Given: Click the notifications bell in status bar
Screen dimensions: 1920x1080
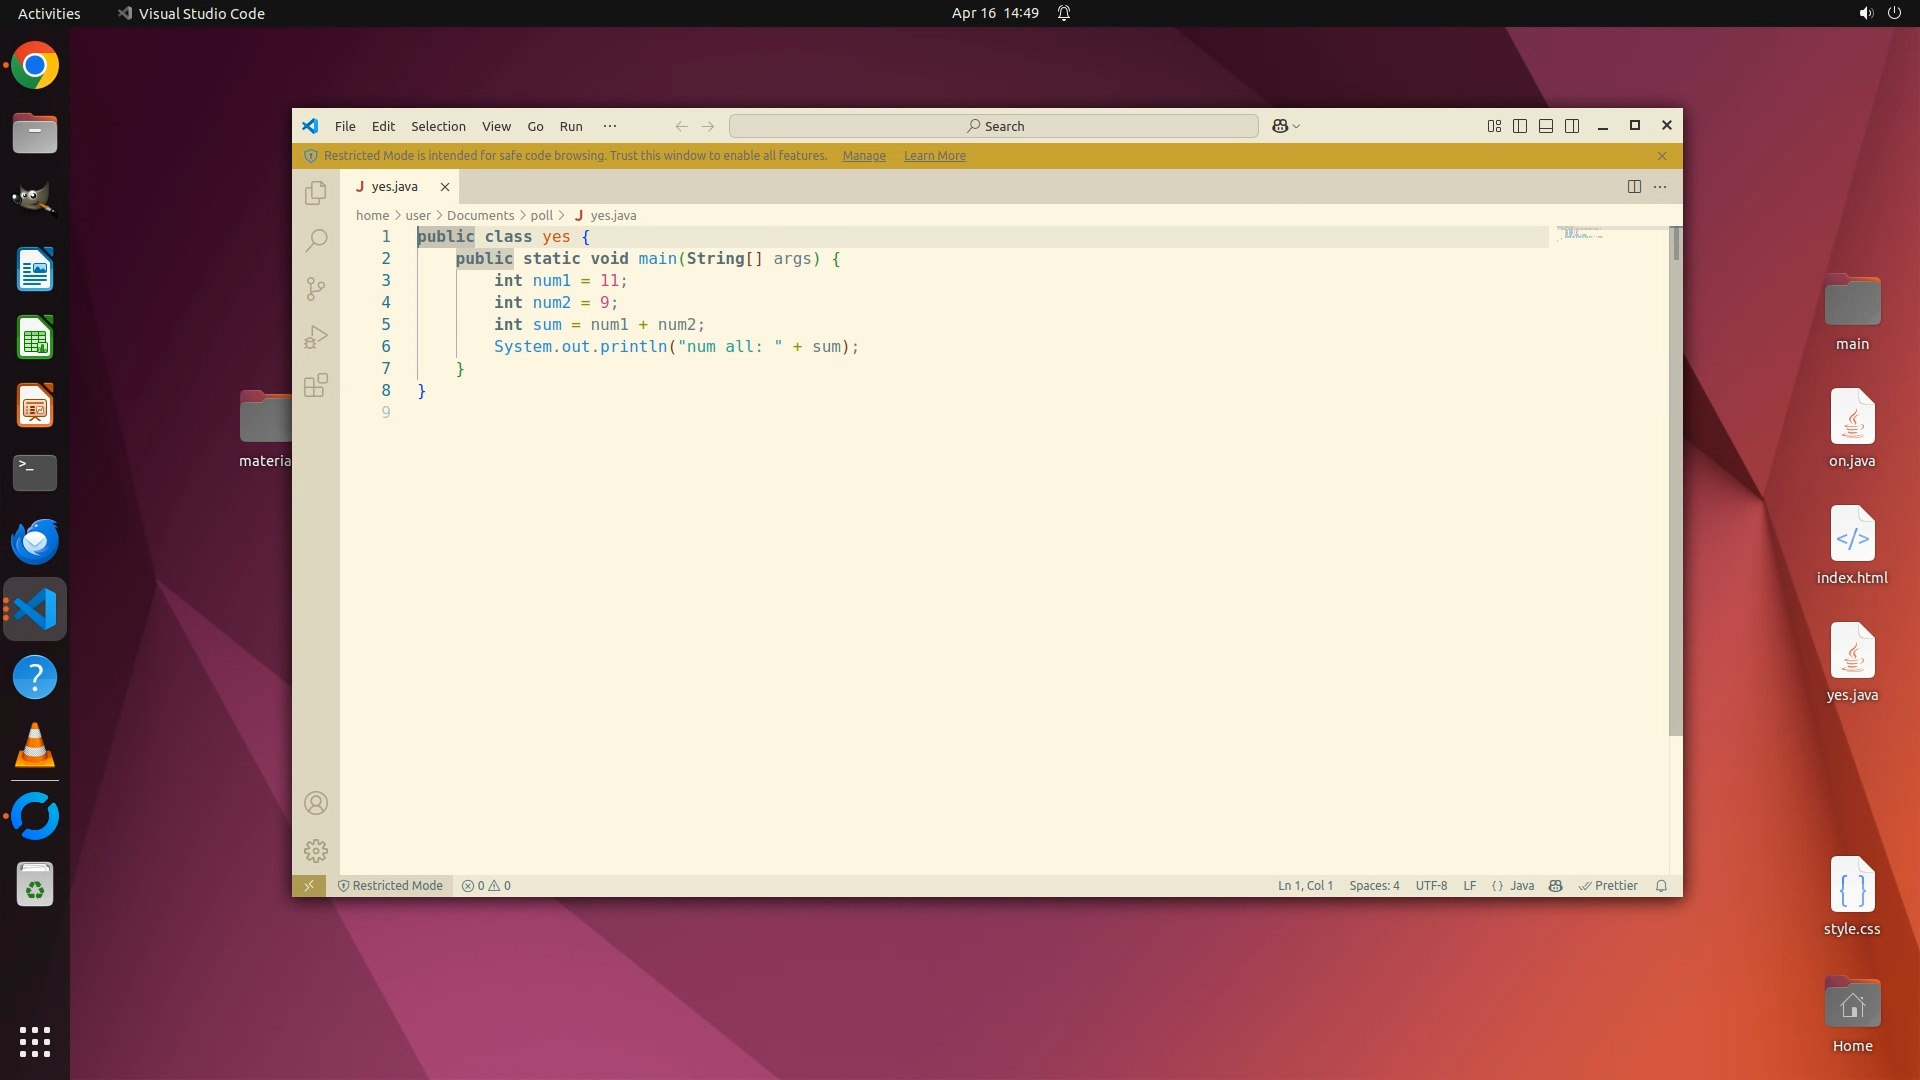Looking at the screenshot, I should 1661,886.
